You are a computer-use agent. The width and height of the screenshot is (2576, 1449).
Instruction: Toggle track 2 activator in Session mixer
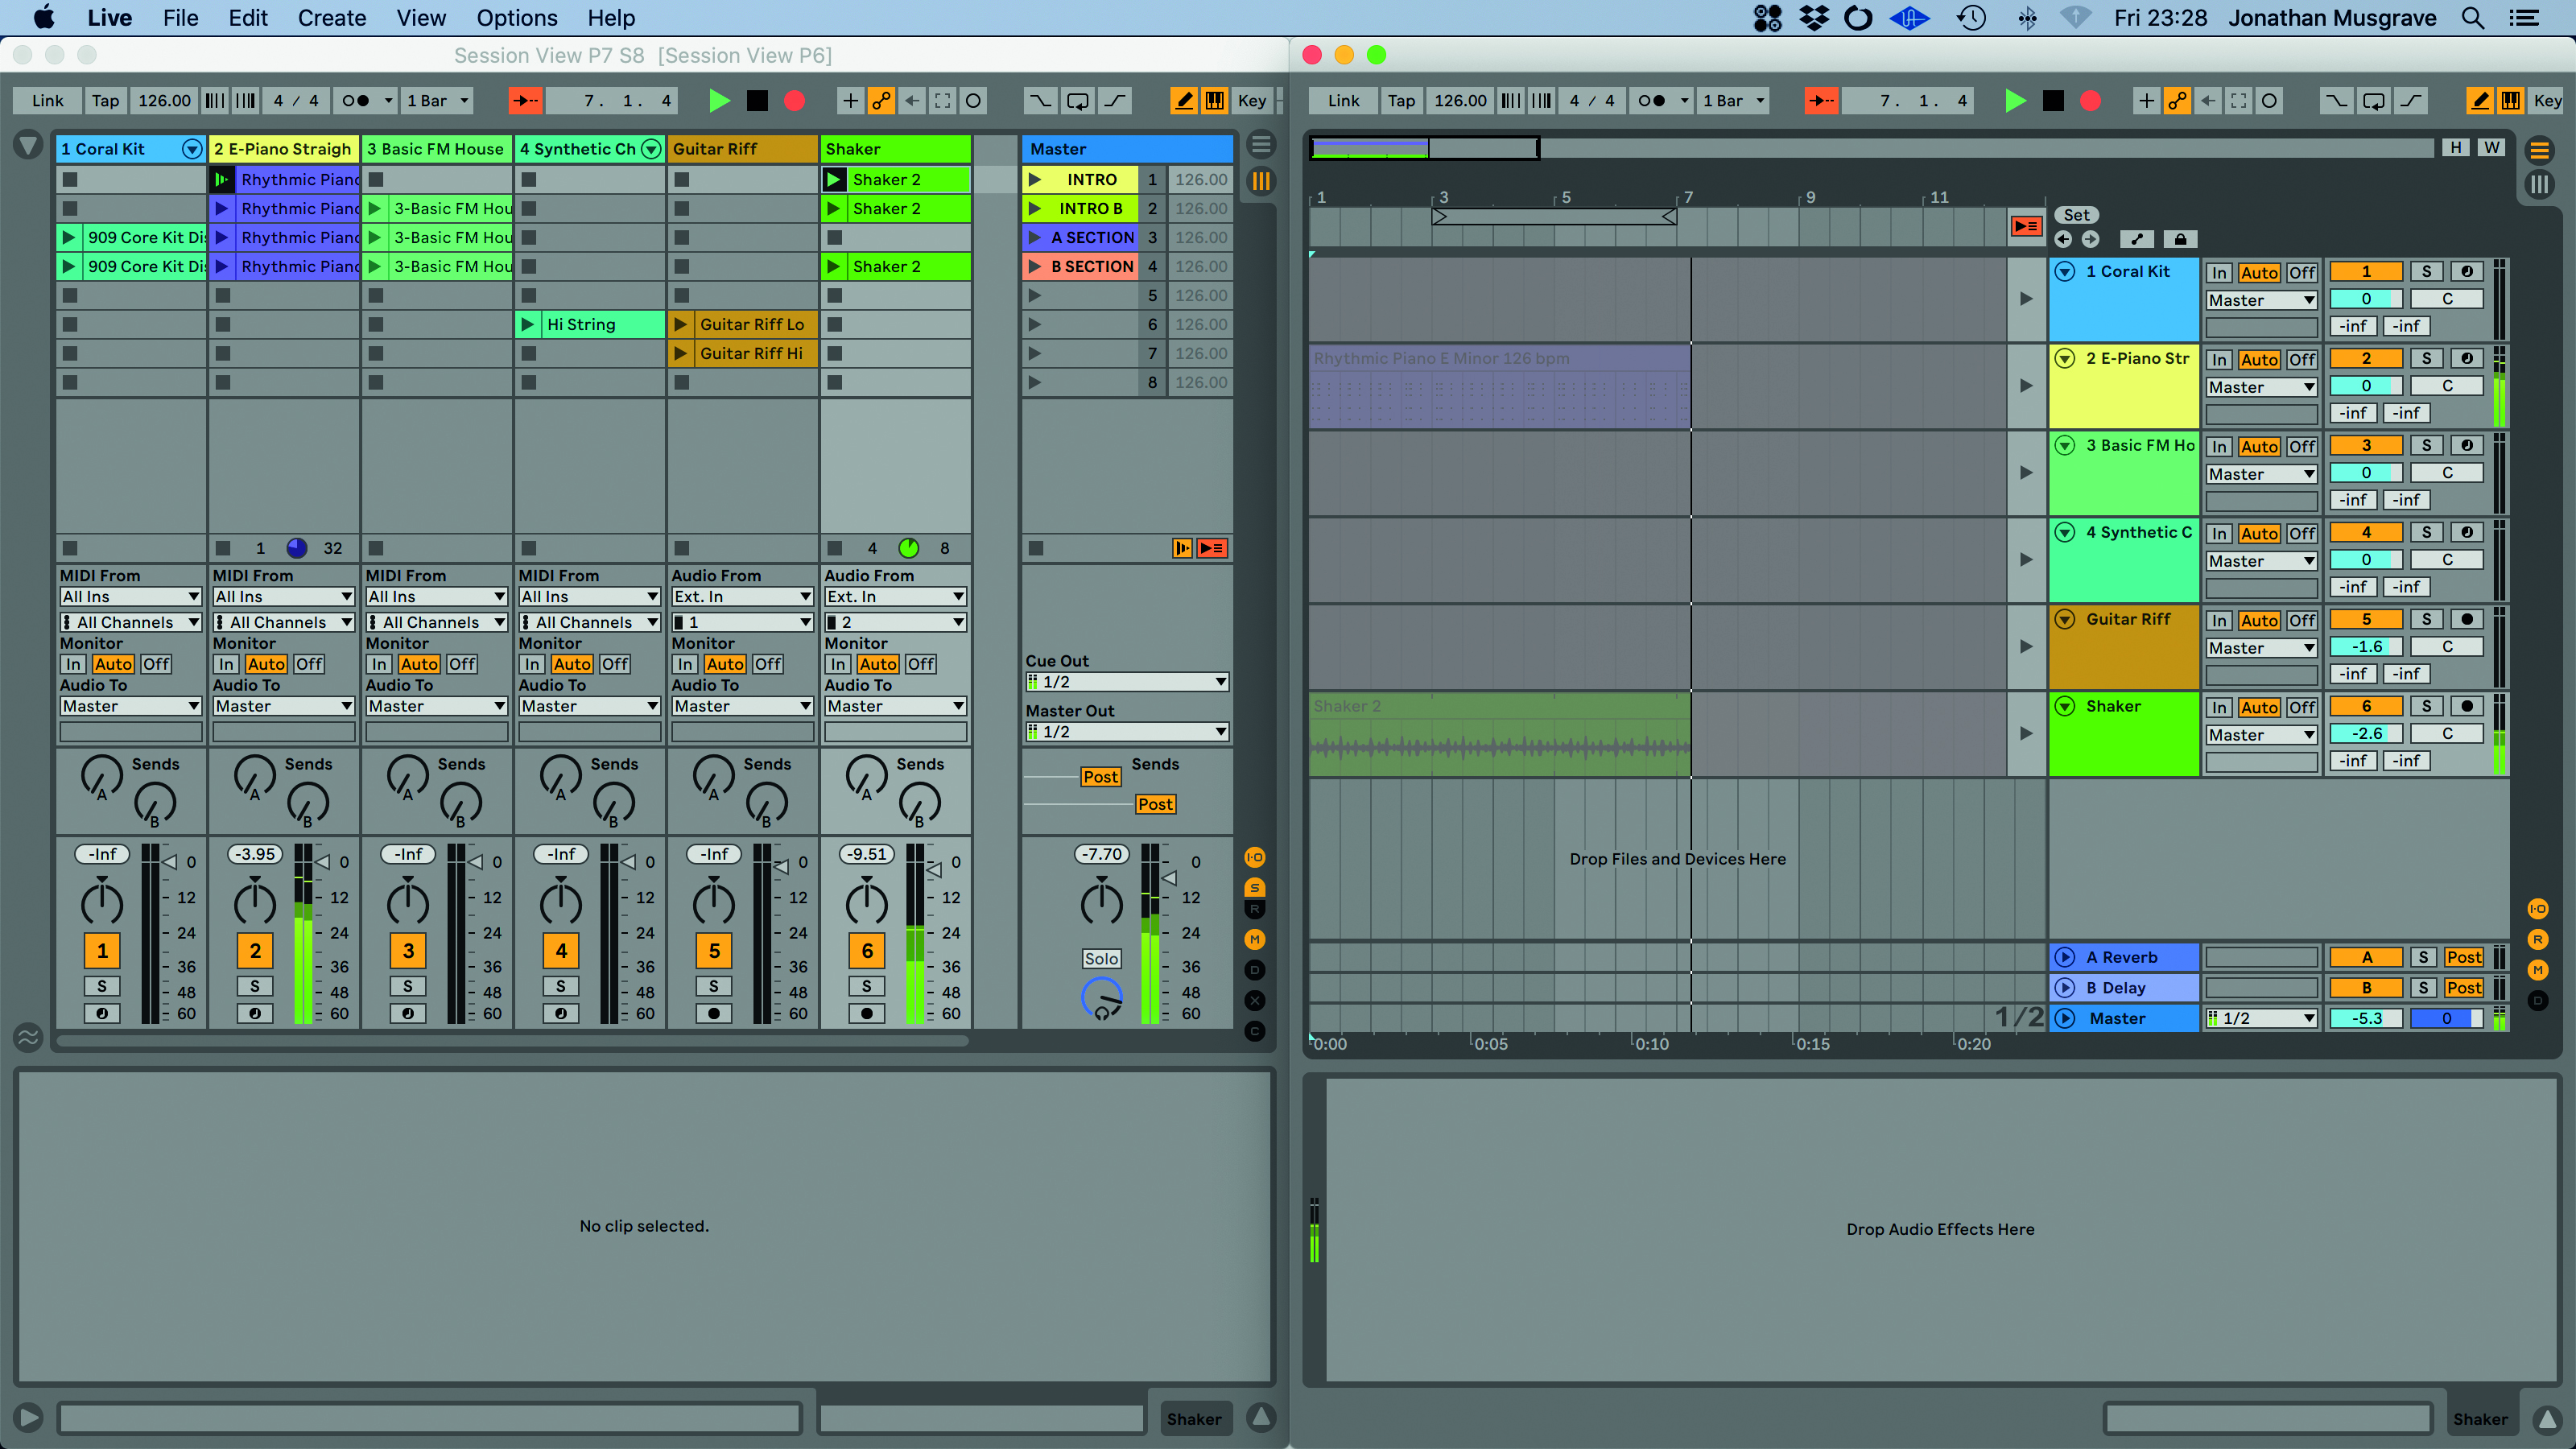click(x=255, y=950)
